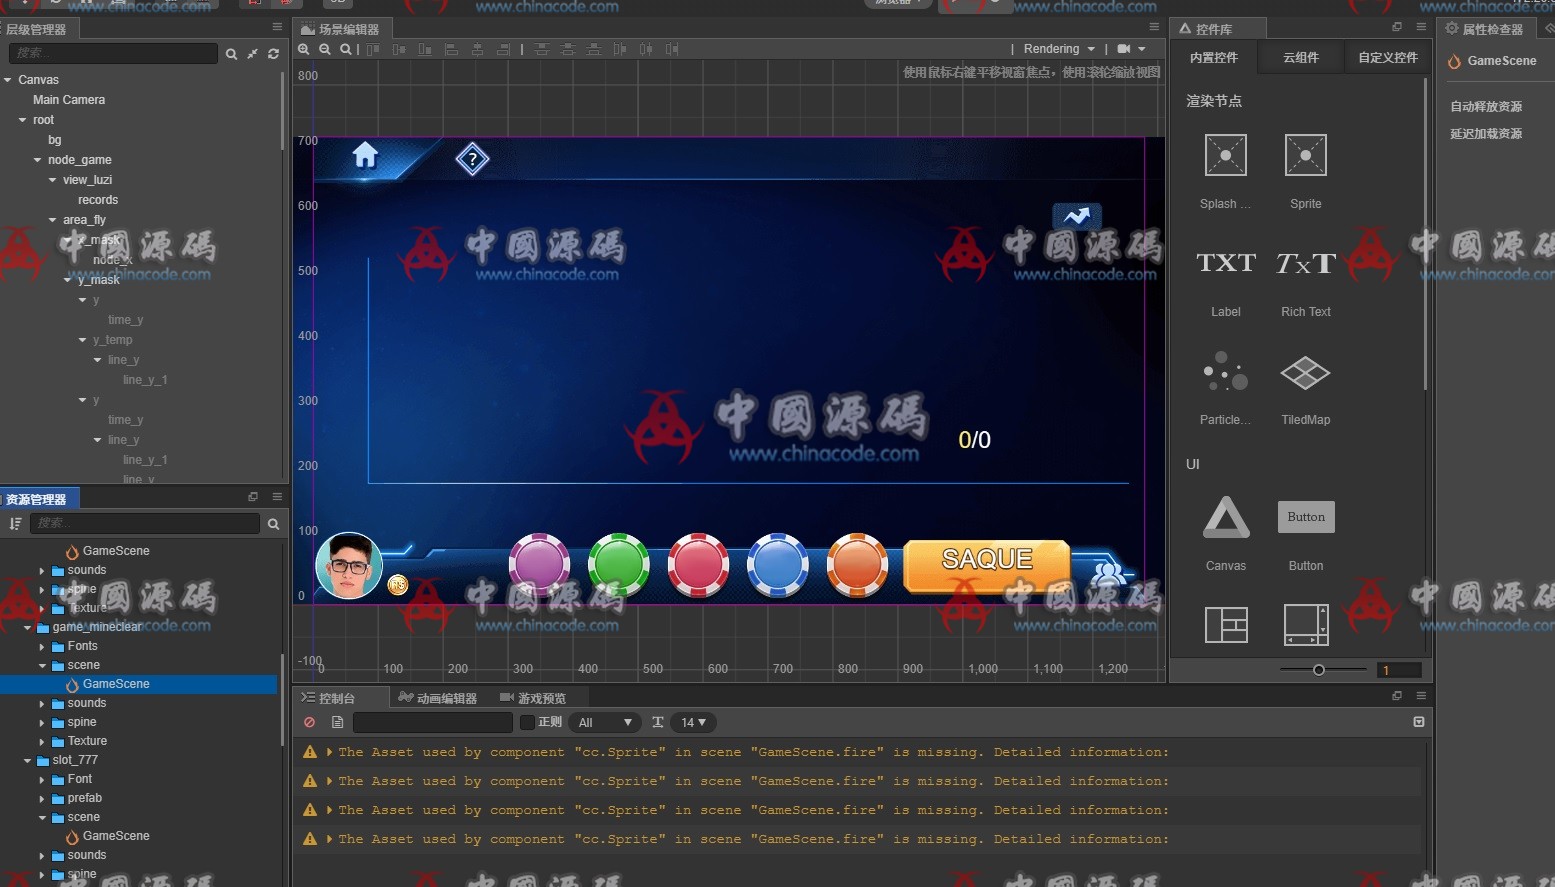Screen dimensions: 1555x887
Task: Collapse all nodes using hierarchy collapse icon
Action: point(253,54)
